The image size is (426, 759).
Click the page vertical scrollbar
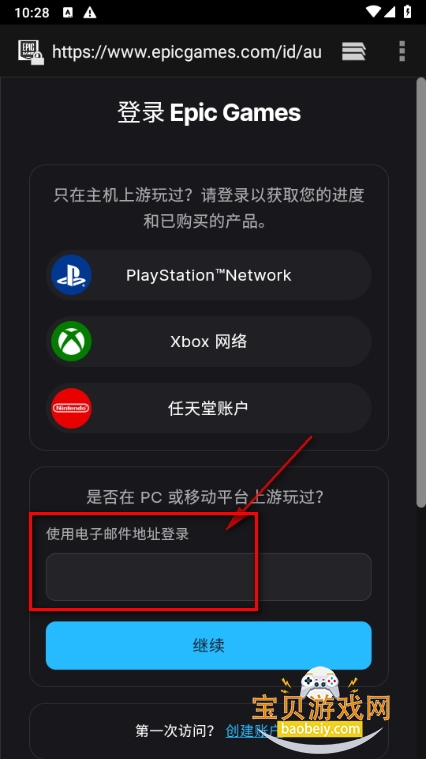click(x=421, y=292)
